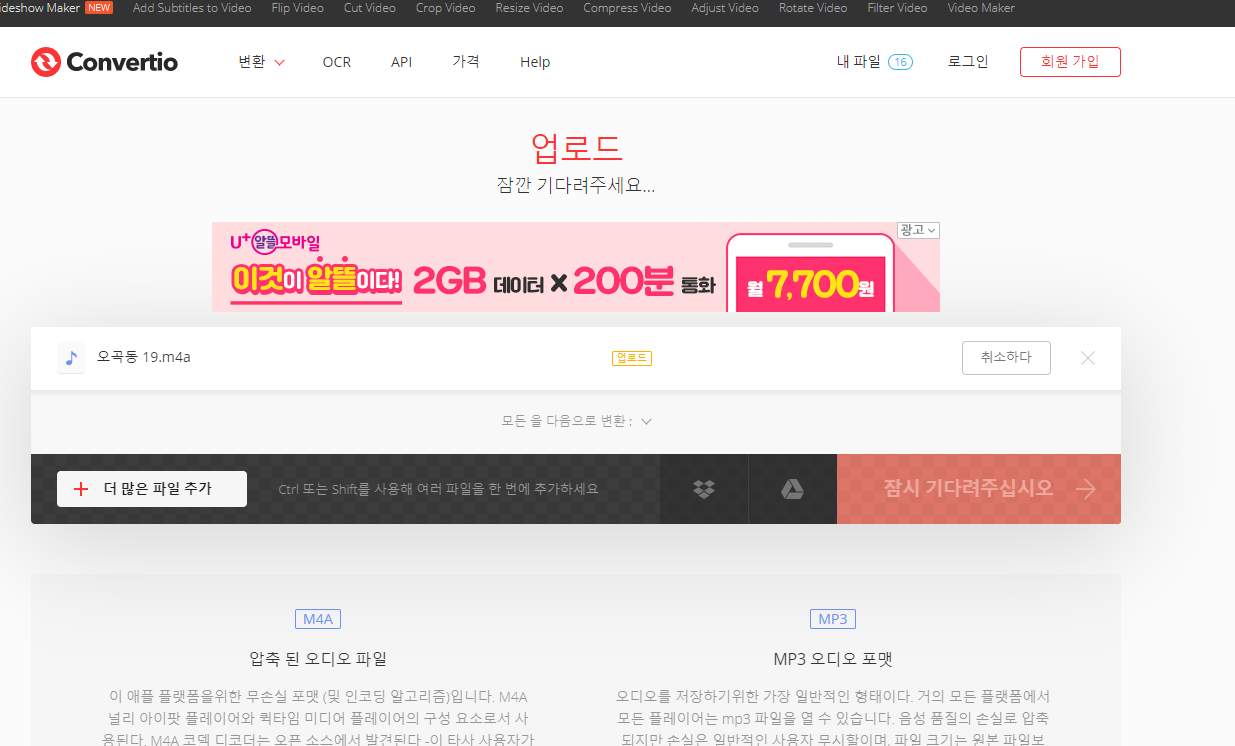The height and width of the screenshot is (746, 1235).
Task: Open Adjust Video tool link
Action: coord(725,8)
